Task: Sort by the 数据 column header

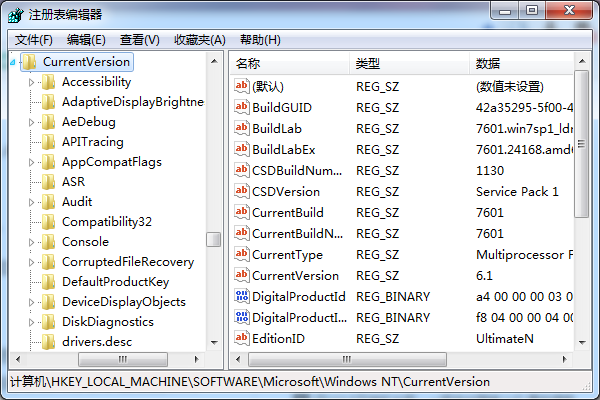Action: click(522, 63)
